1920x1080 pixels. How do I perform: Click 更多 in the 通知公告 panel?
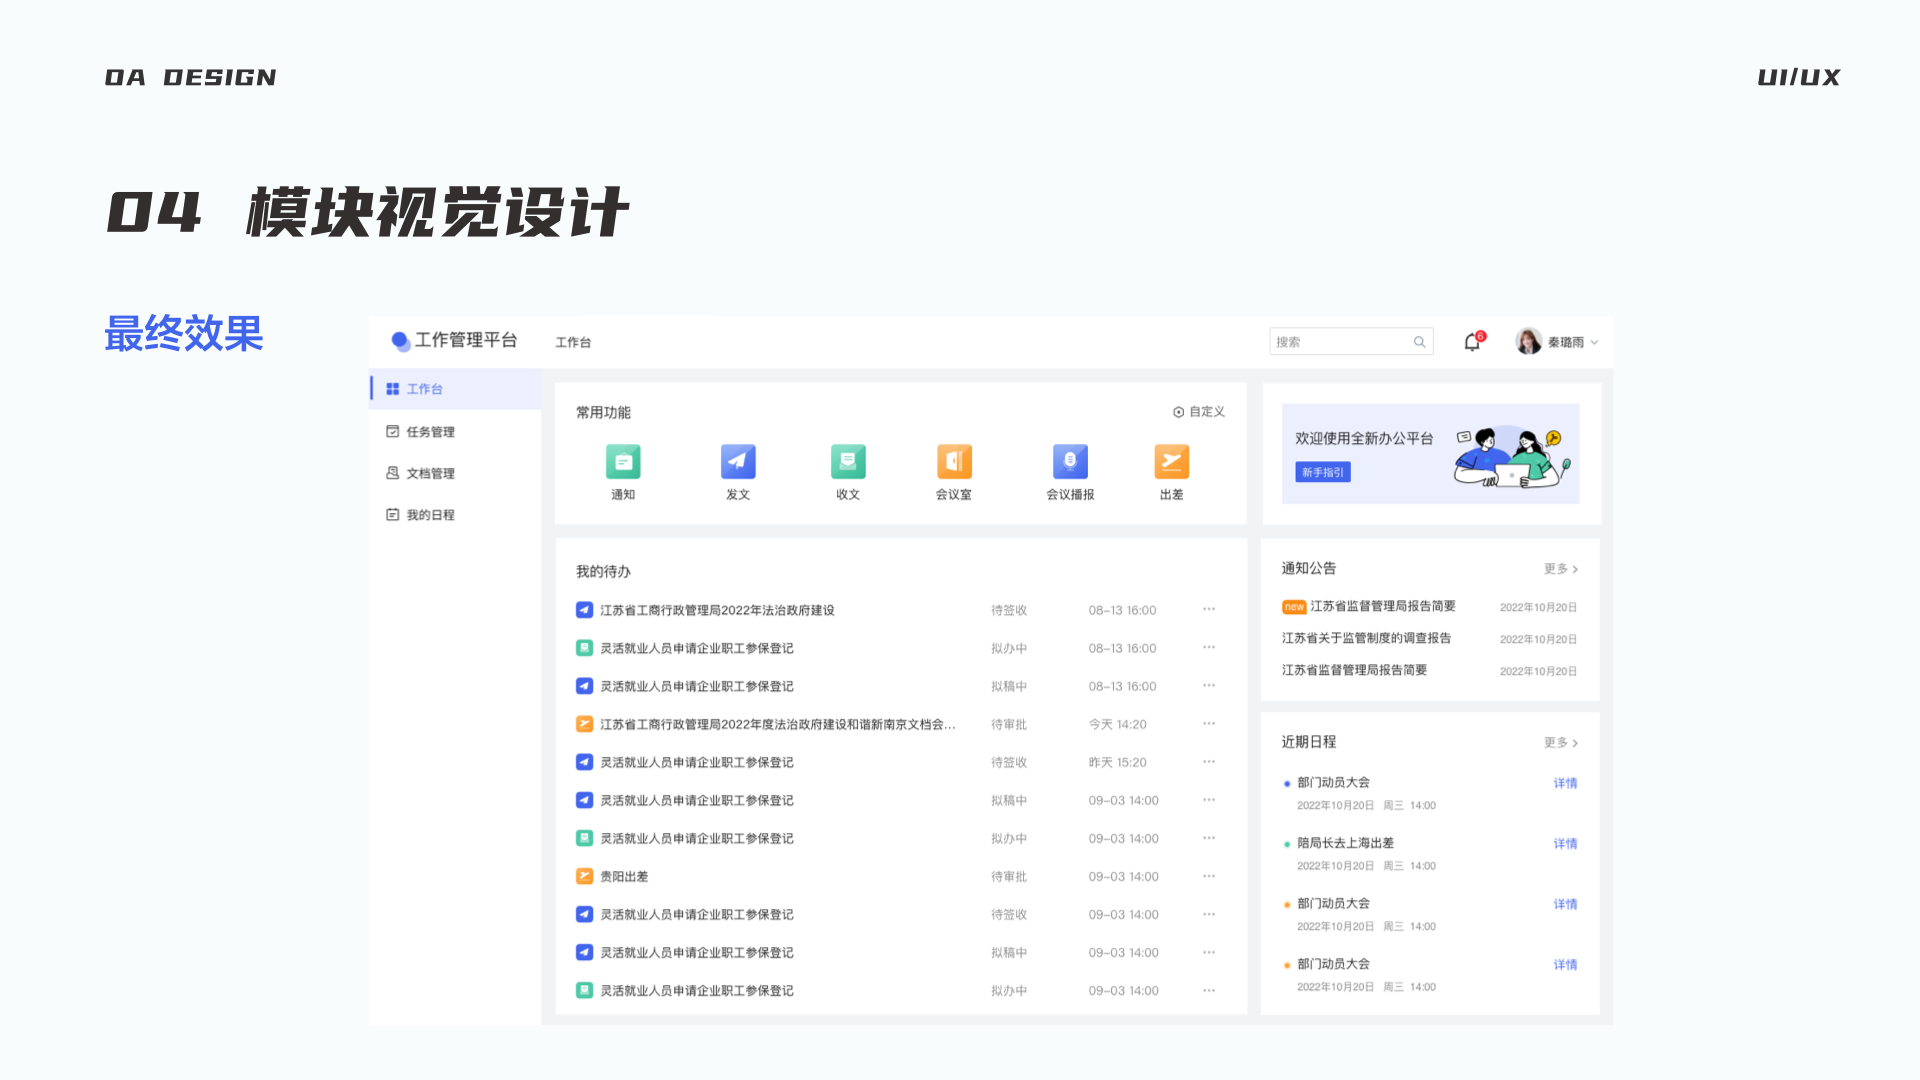coord(1557,568)
